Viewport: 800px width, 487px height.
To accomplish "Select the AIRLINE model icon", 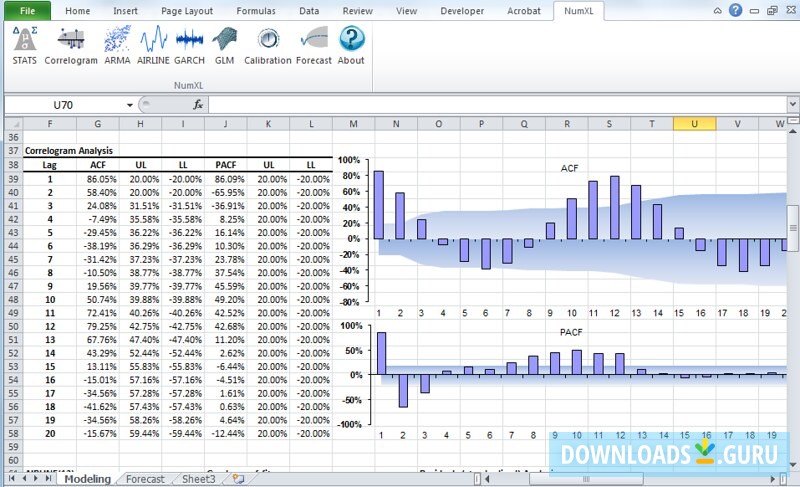I will tap(153, 46).
